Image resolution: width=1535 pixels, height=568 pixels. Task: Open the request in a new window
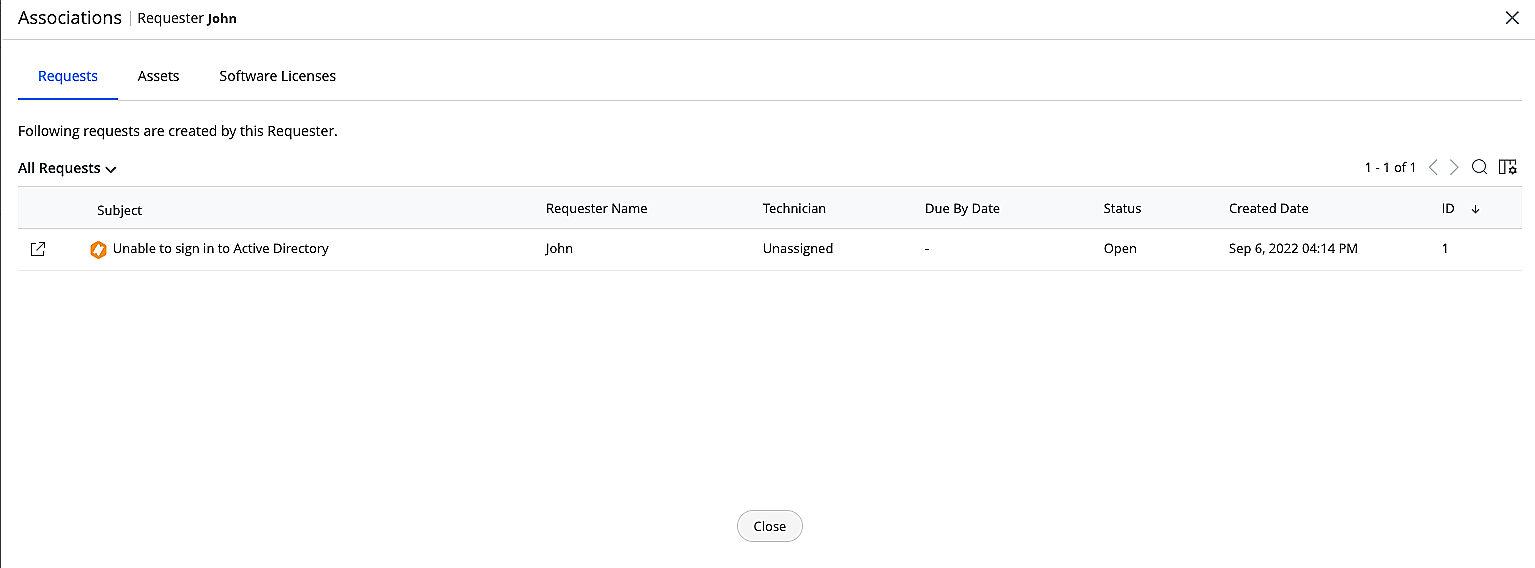click(x=37, y=249)
